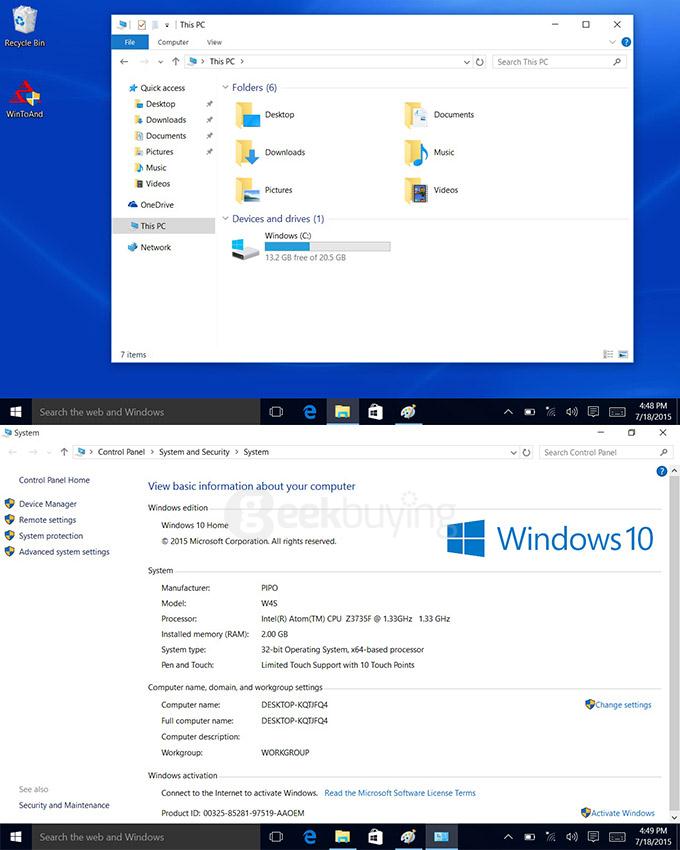
Task: Open Paint app icon on upper taskbar
Action: pyautogui.click(x=408, y=412)
